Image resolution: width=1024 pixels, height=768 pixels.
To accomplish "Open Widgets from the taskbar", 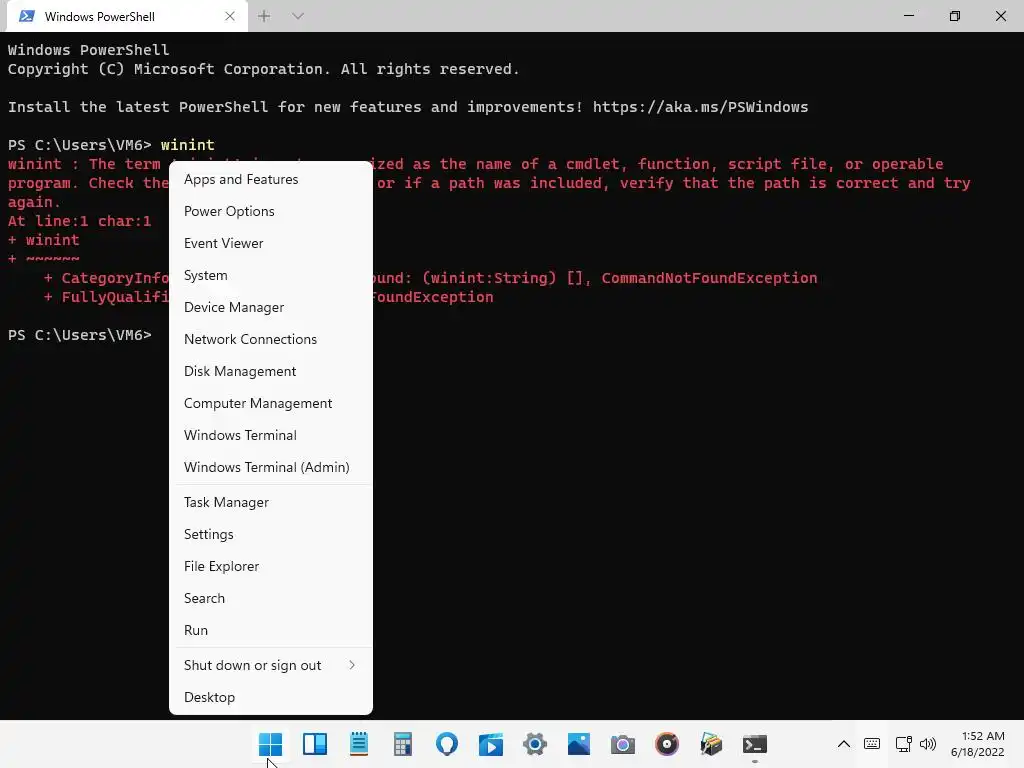I will point(315,744).
